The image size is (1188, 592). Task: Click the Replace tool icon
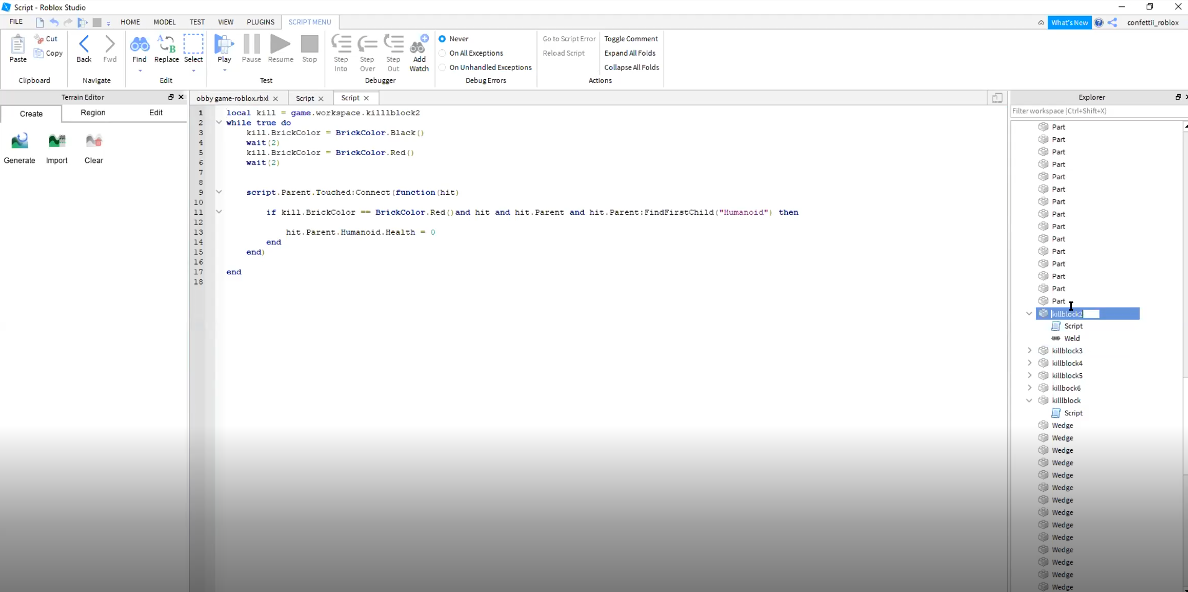pos(167,45)
